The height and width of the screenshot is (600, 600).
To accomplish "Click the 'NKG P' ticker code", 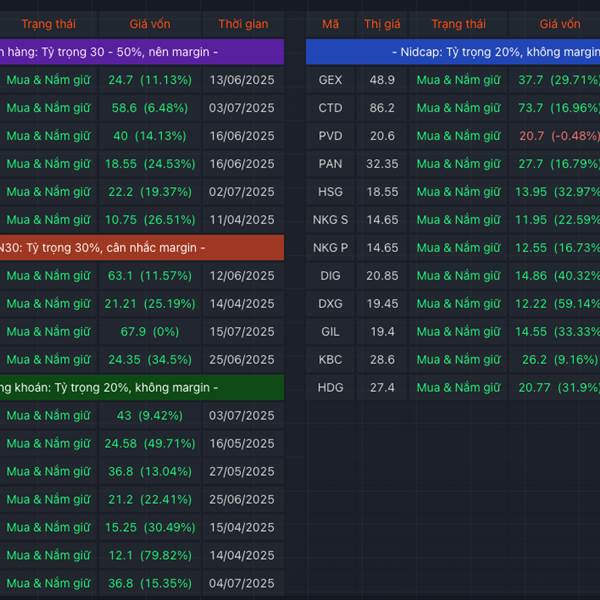I will [x=330, y=248].
